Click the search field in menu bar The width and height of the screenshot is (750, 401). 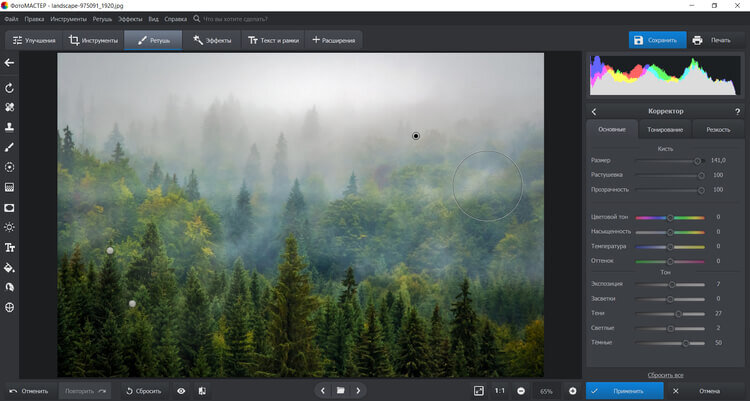(x=234, y=19)
